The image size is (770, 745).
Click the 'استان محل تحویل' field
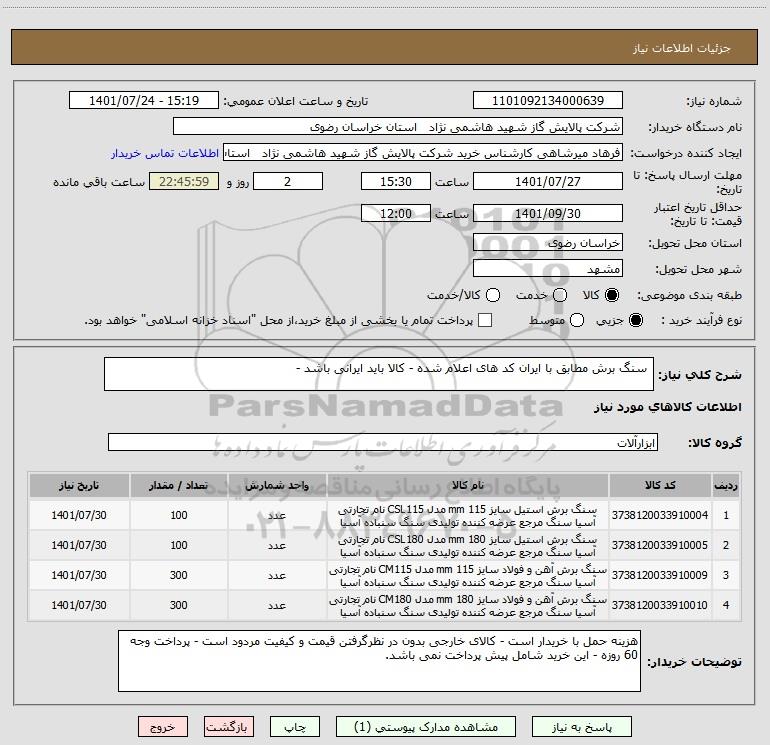tap(547, 243)
